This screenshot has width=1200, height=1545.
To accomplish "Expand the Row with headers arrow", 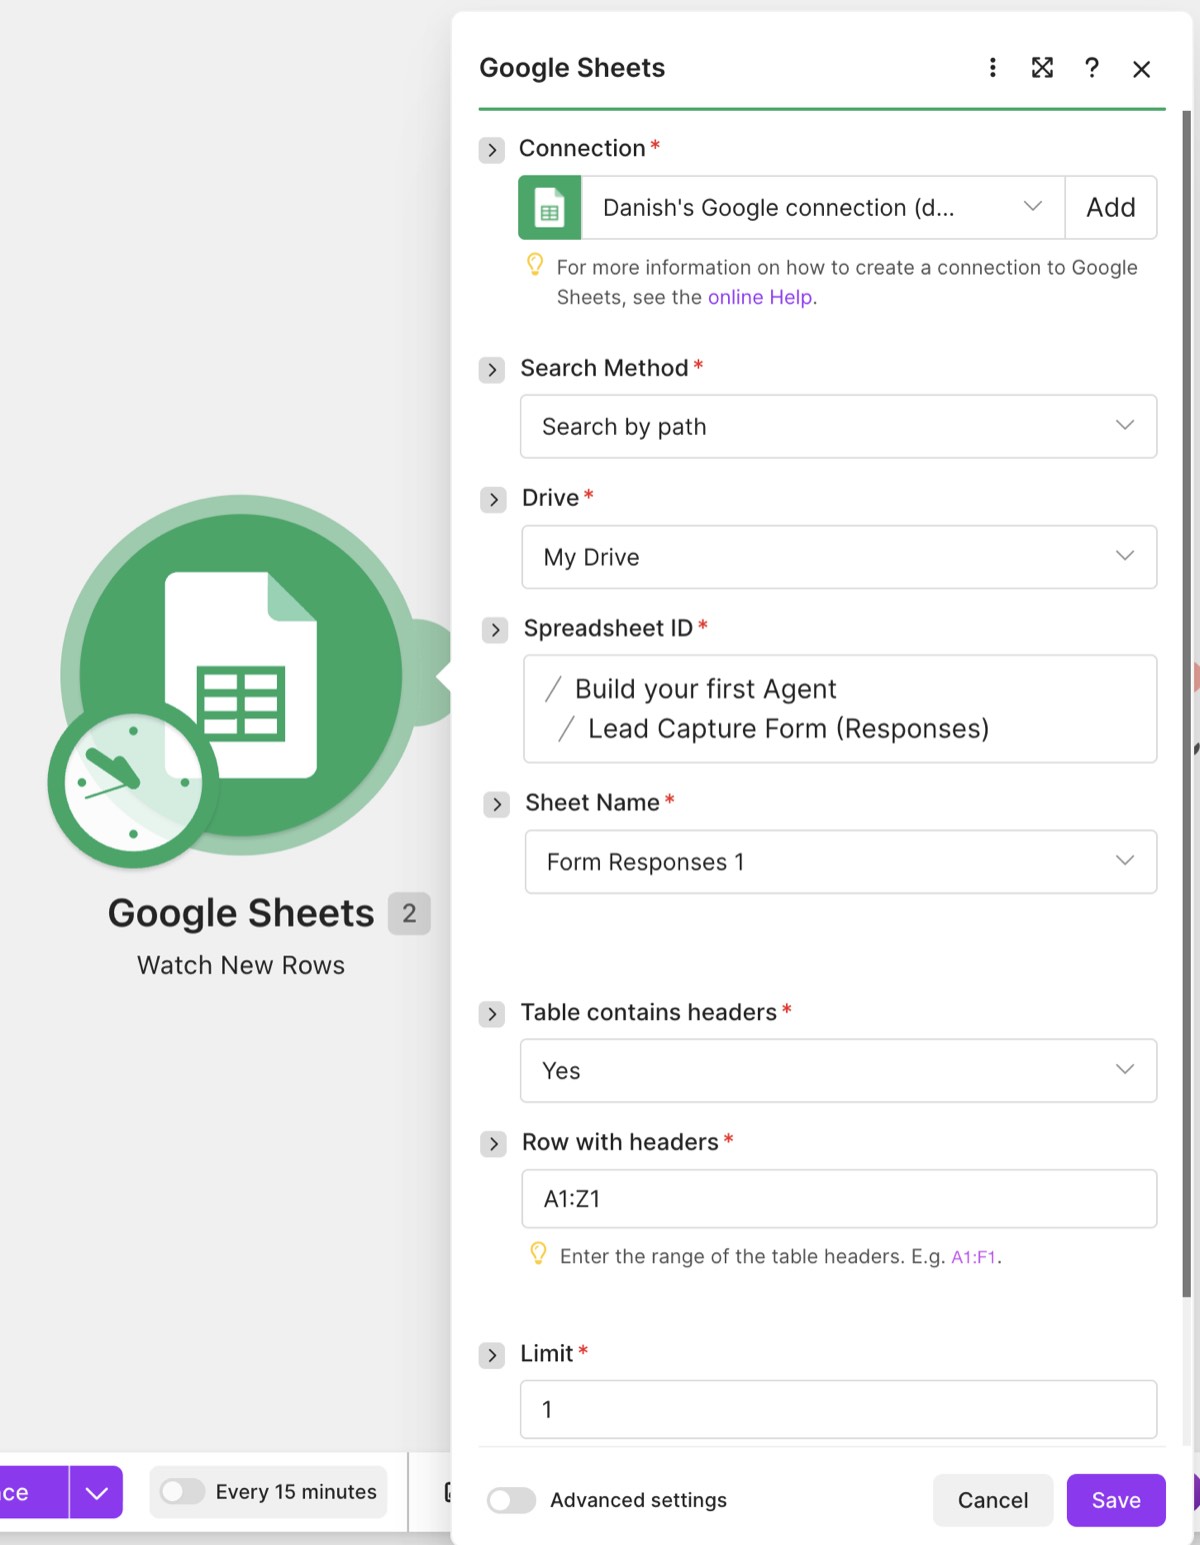I will click(x=493, y=1144).
